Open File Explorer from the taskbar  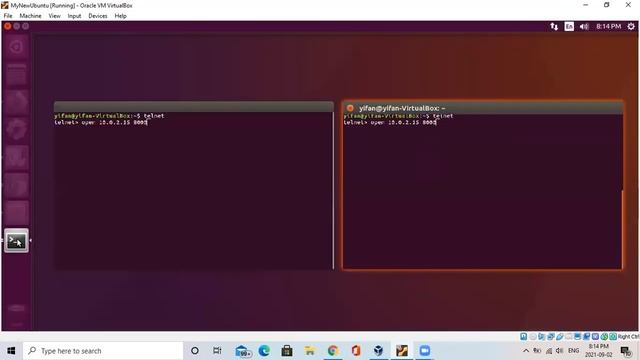click(x=310, y=351)
